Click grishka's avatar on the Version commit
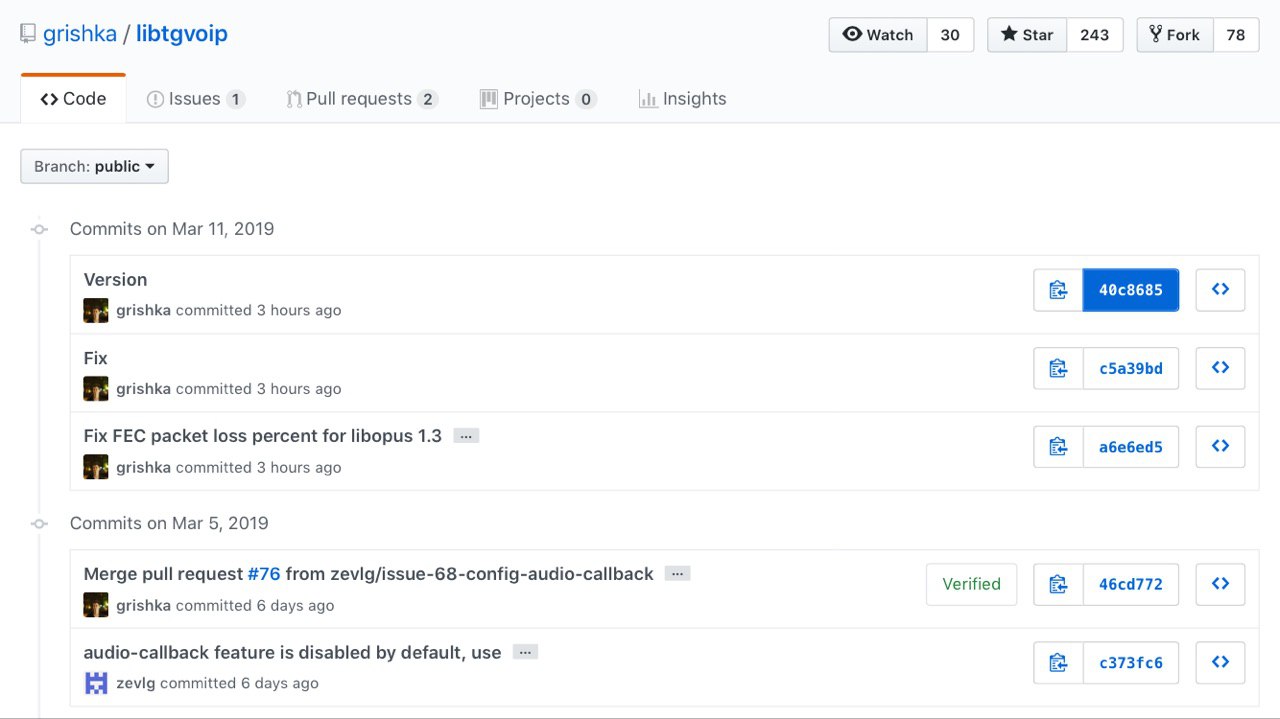 [x=96, y=310]
